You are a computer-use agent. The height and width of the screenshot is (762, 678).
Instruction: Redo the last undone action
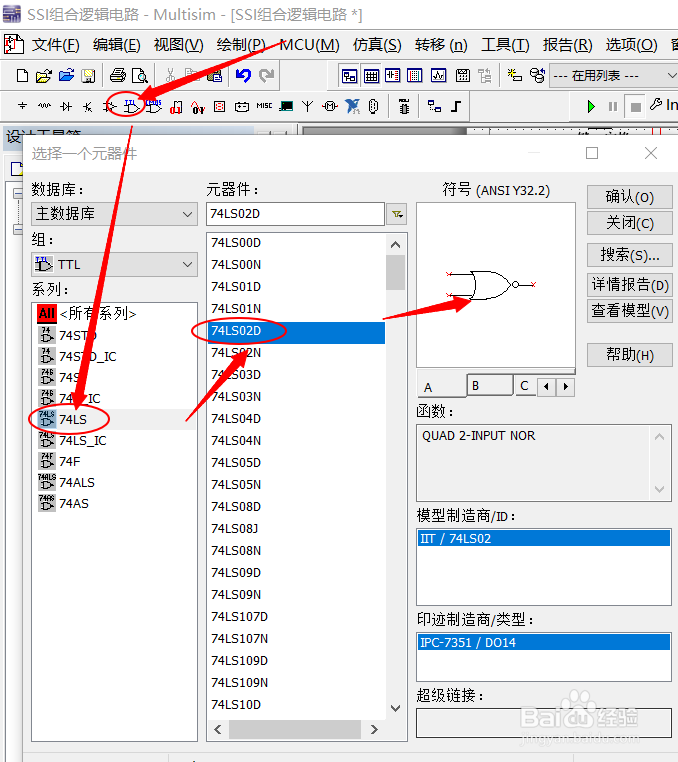tap(266, 76)
